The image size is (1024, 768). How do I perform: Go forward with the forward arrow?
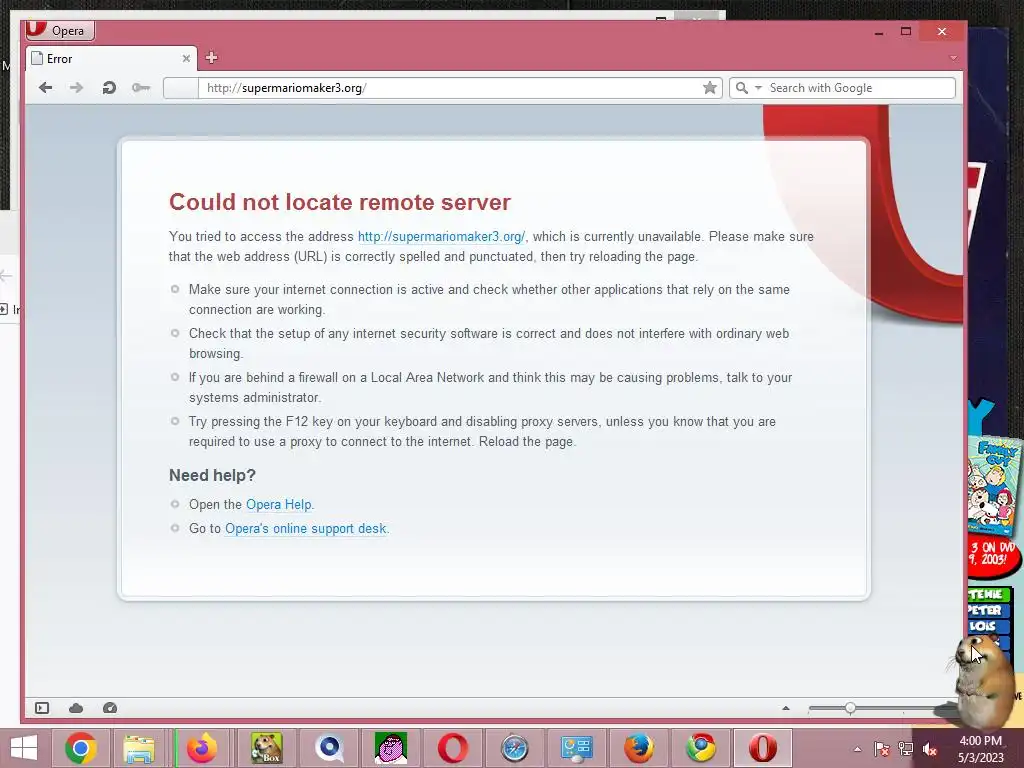pos(76,88)
